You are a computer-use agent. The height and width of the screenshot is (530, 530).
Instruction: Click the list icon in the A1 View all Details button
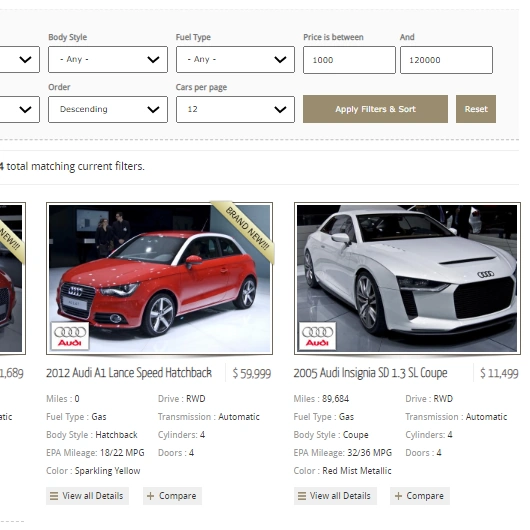click(54, 496)
